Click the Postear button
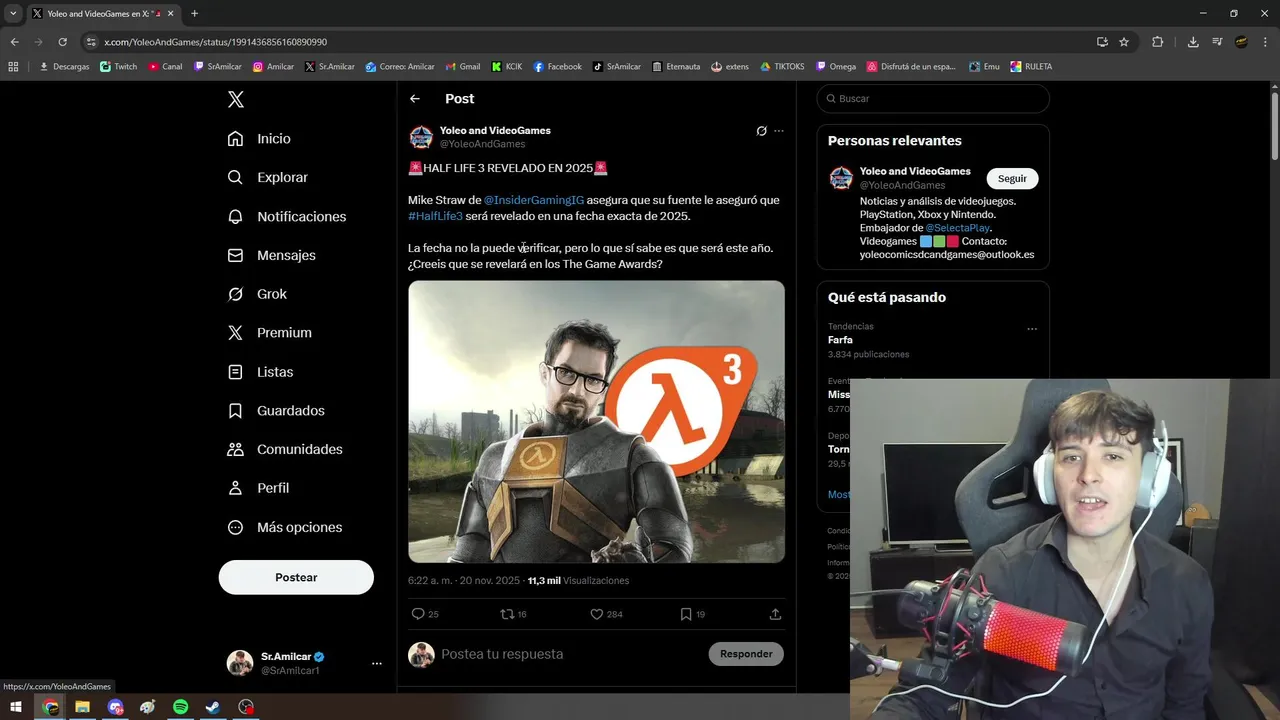The width and height of the screenshot is (1280, 720). tap(296, 577)
